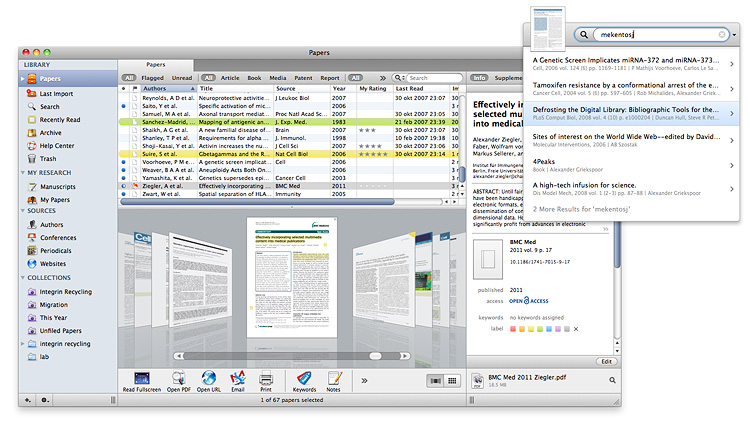Click the Open PDF toolbar icon
This screenshot has width=750, height=424.
click(178, 379)
